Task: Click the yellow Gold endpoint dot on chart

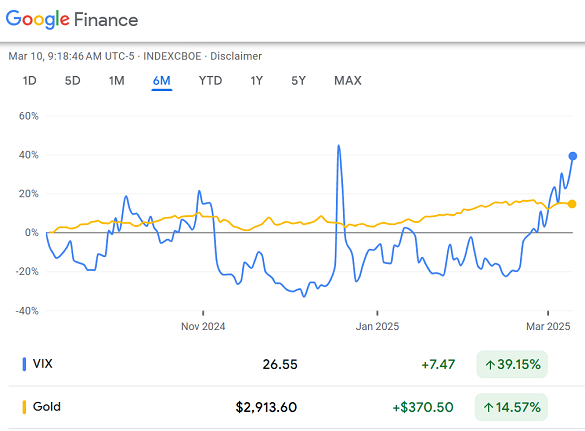Action: (572, 204)
